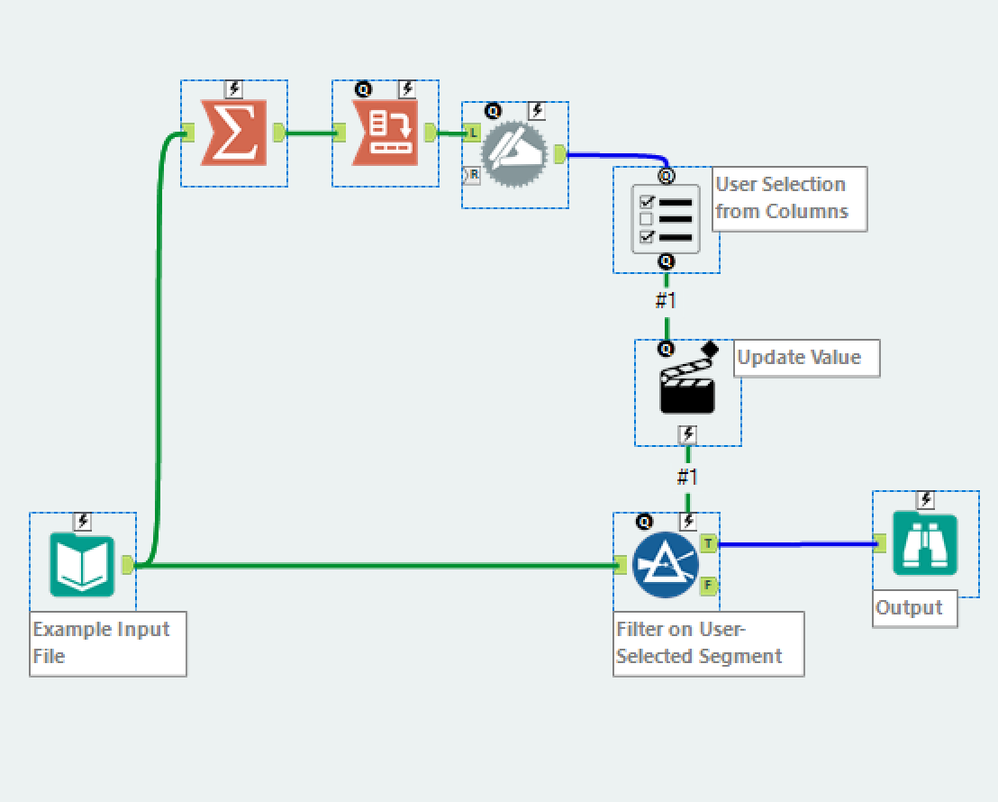The width and height of the screenshot is (998, 802).
Task: Click the R input anchor on gear tool
Action: (472, 174)
